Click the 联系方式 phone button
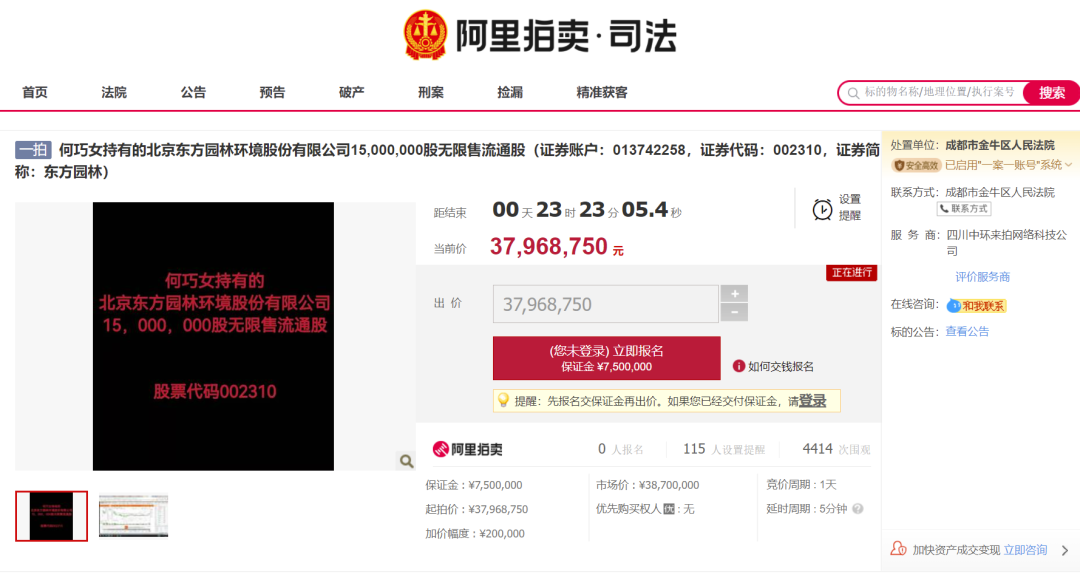Viewport: 1080px width, 583px height. tap(964, 209)
